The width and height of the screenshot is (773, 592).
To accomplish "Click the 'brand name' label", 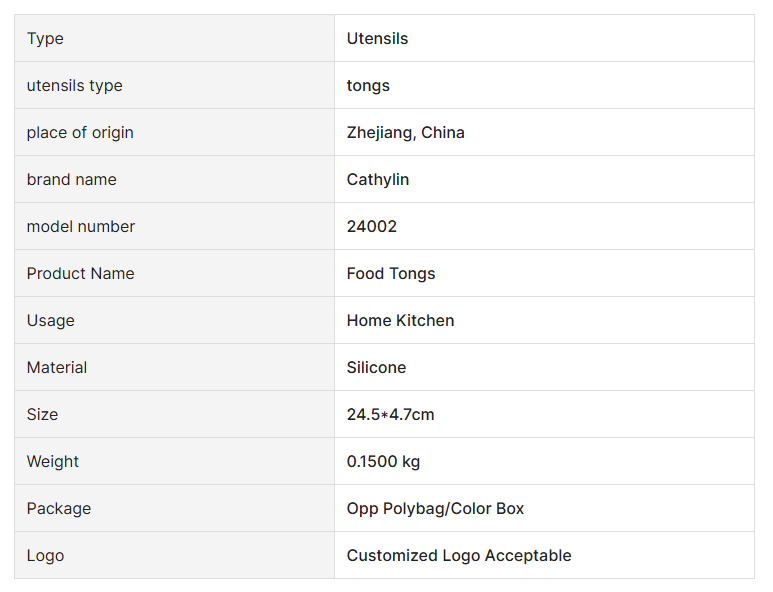I will click(x=72, y=180).
